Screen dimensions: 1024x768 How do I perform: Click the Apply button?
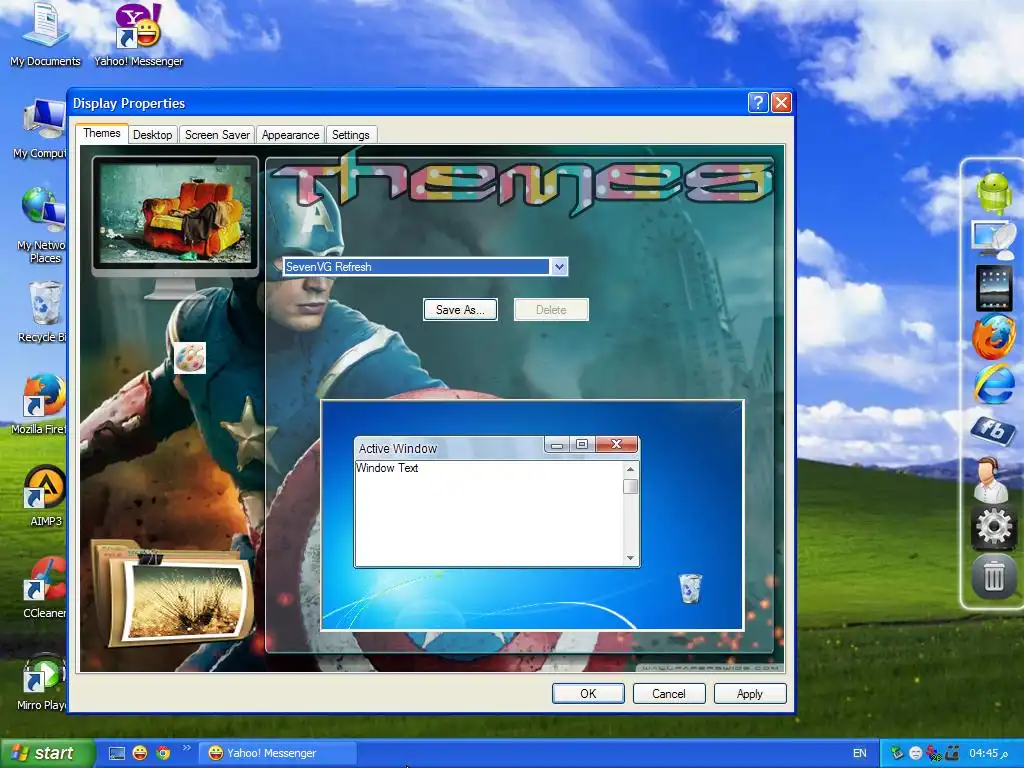750,694
